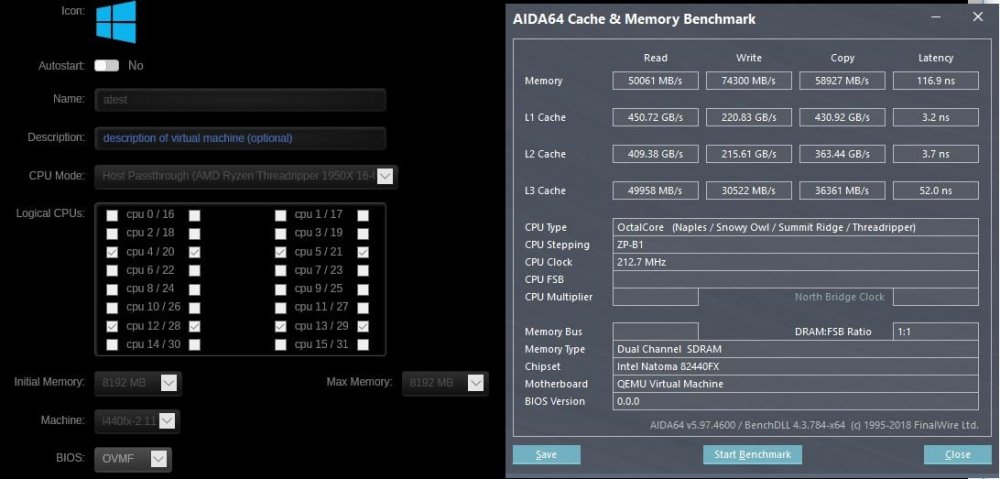Close the AIDA64 window with X

point(978,17)
